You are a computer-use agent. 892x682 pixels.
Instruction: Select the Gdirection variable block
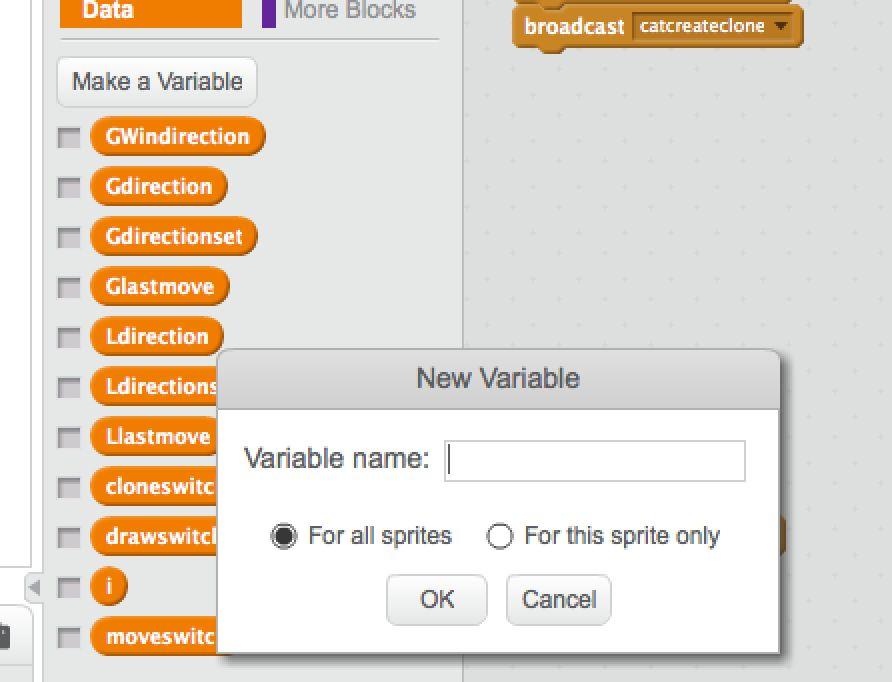[x=159, y=187]
